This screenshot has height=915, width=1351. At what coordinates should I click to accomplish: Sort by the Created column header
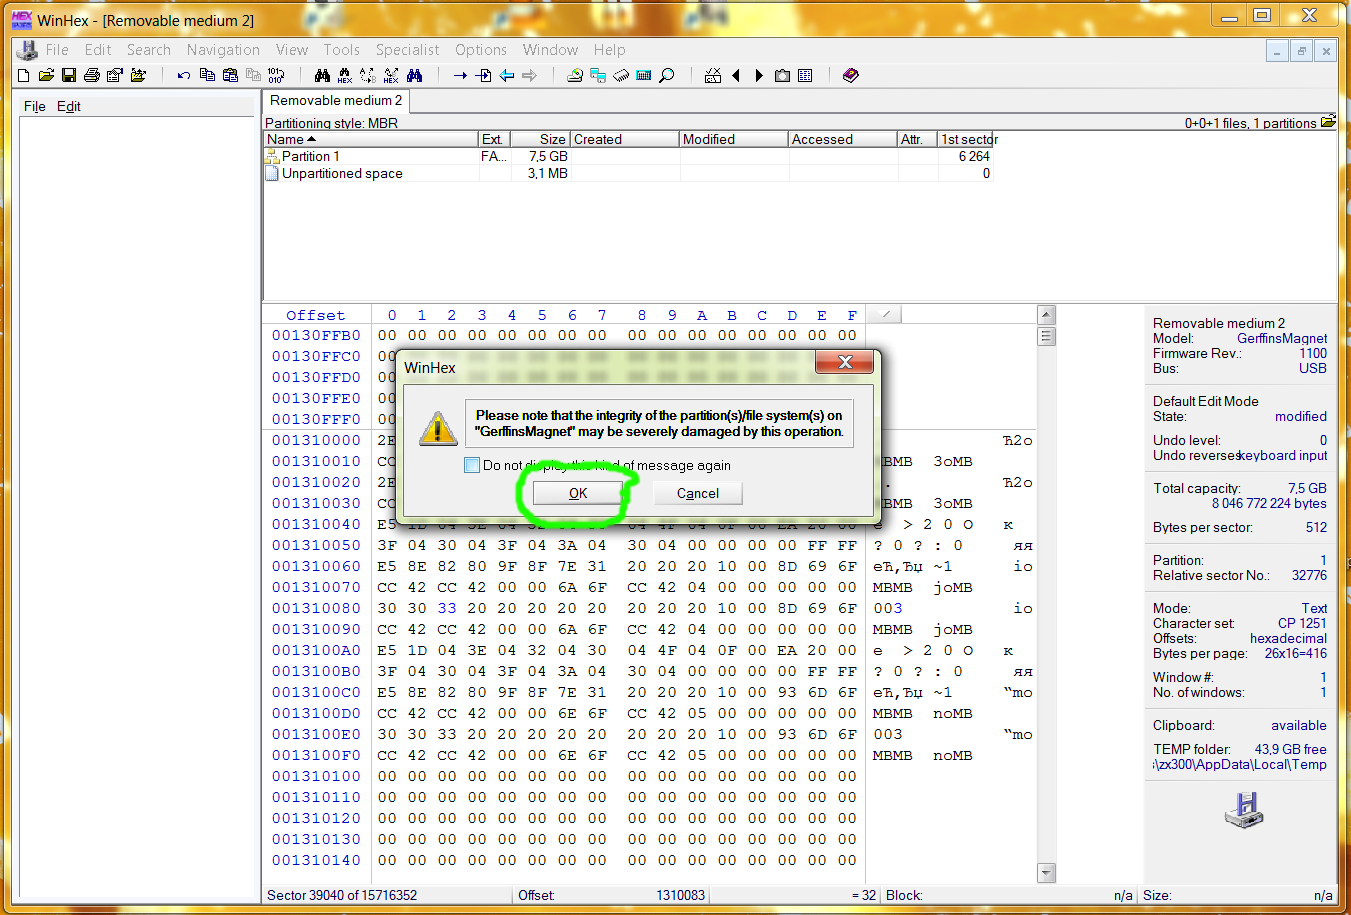point(625,139)
